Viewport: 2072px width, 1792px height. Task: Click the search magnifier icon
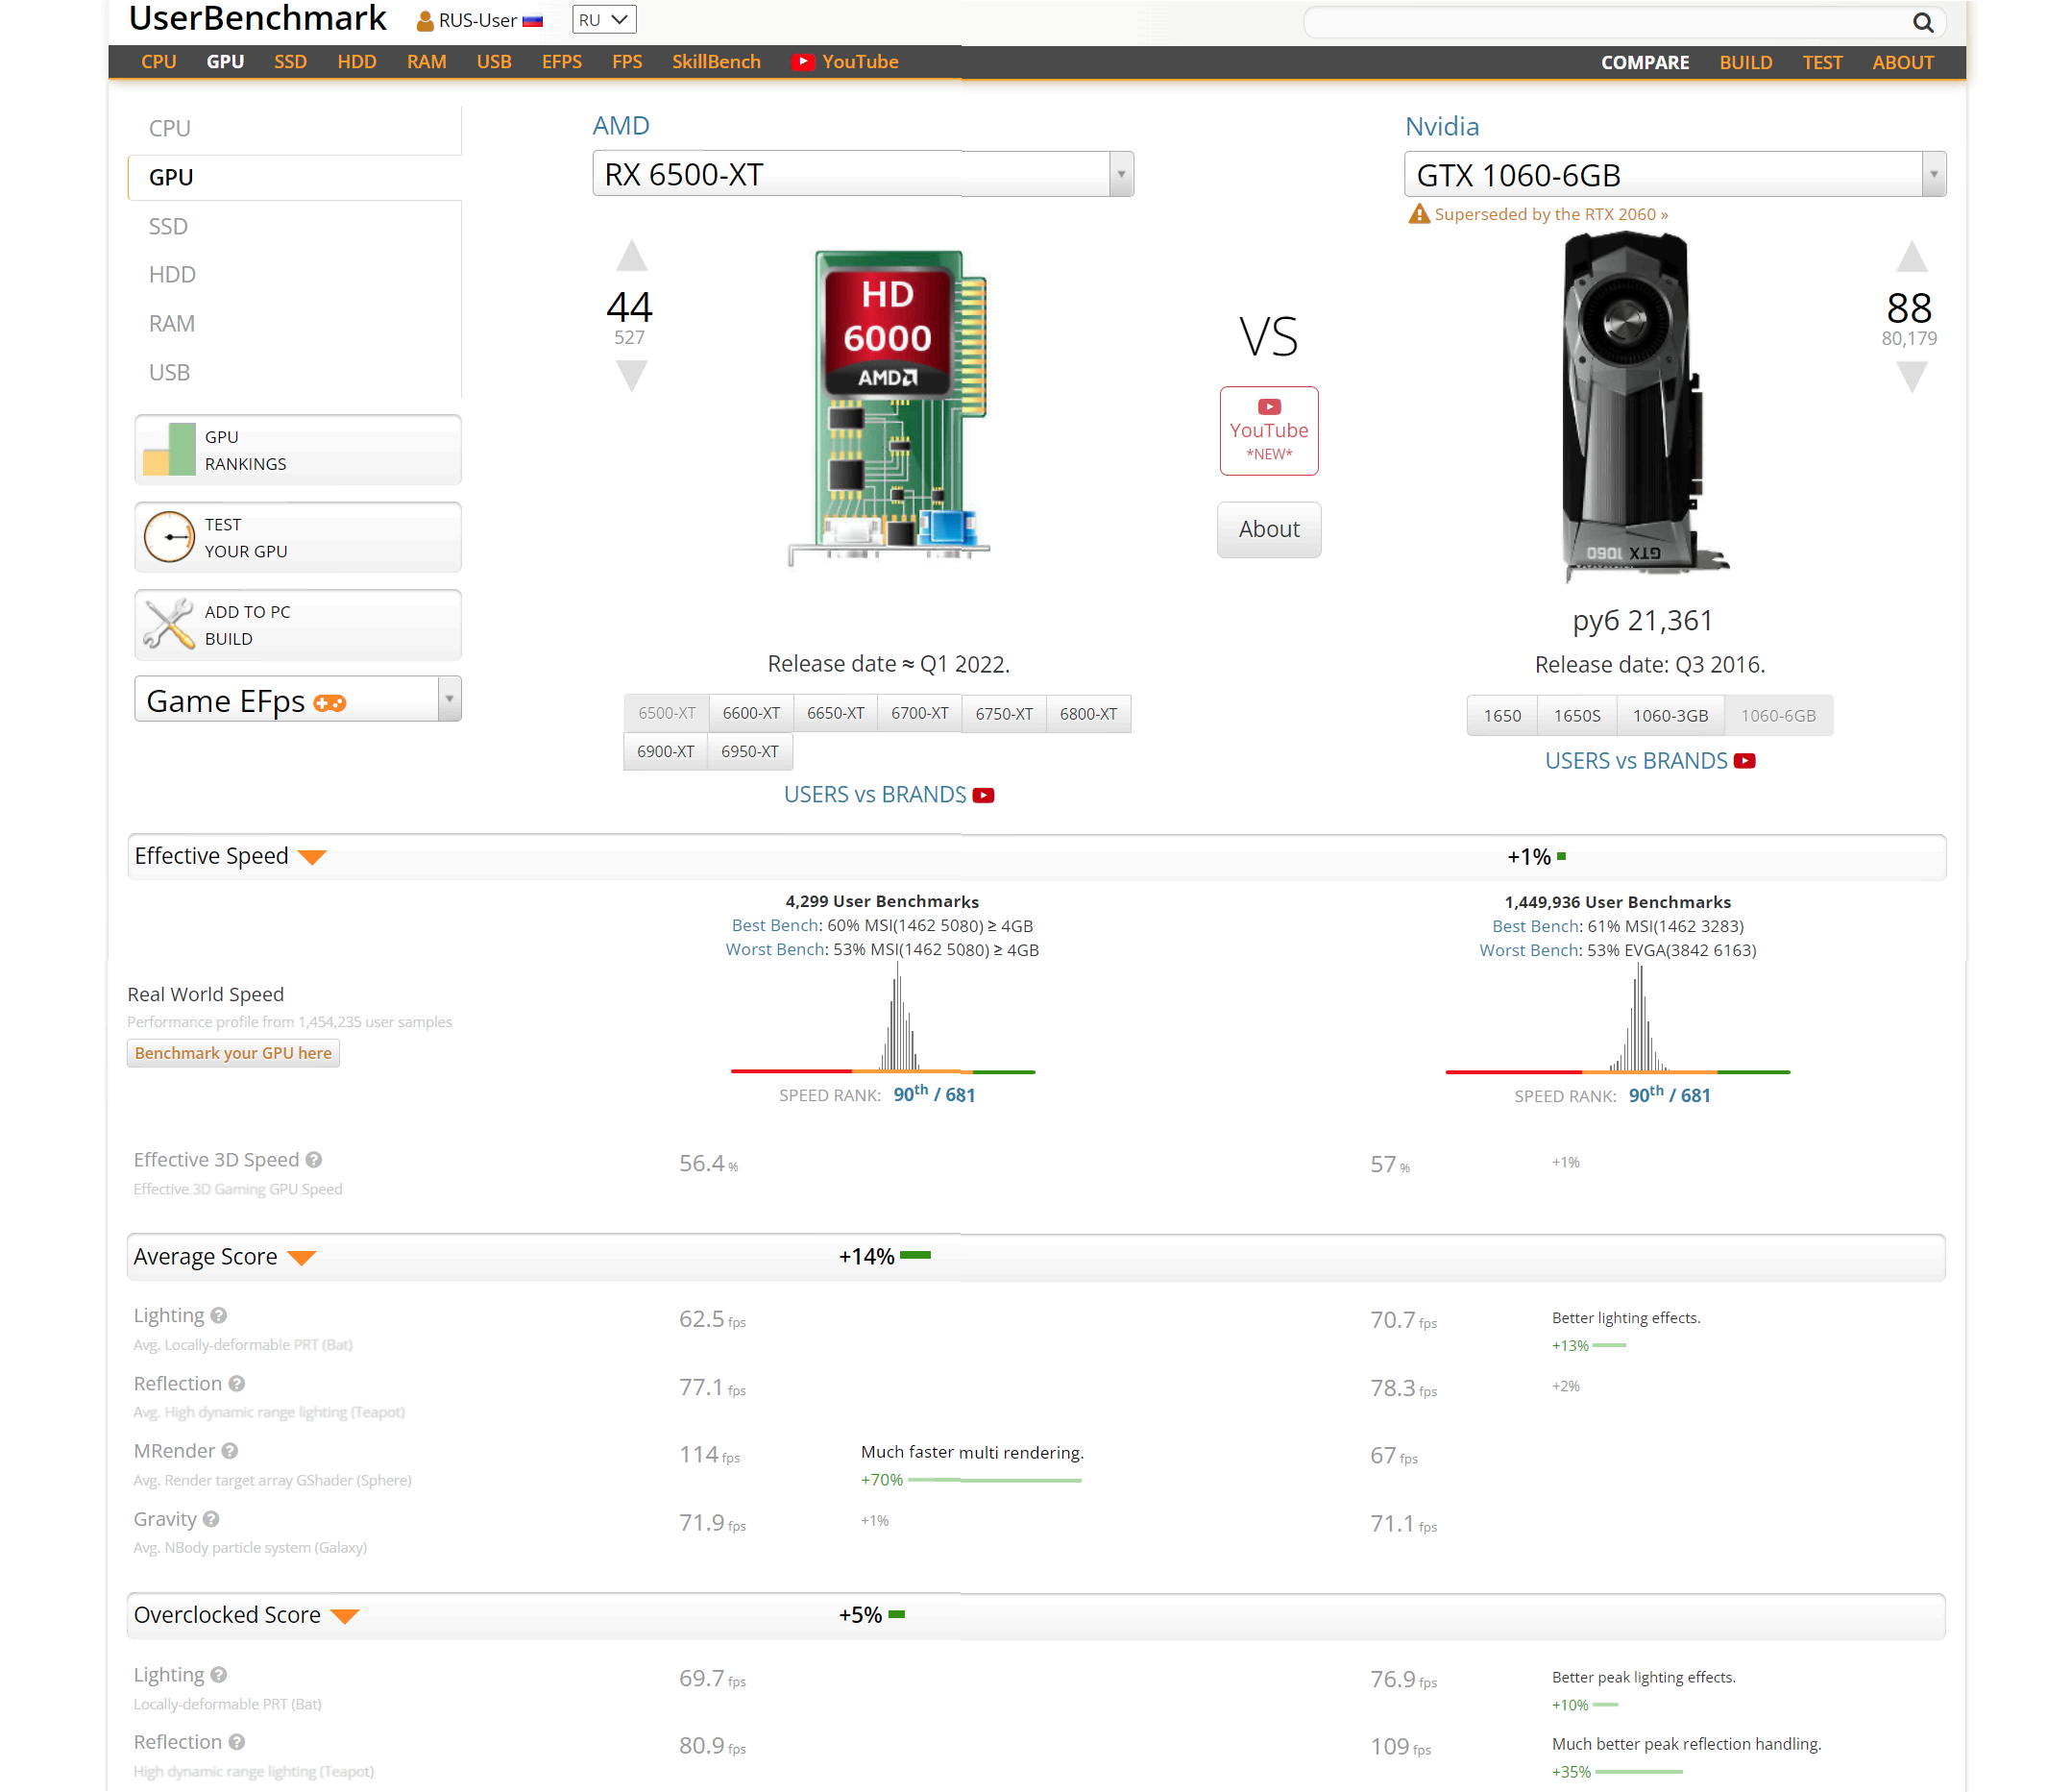(x=1922, y=22)
